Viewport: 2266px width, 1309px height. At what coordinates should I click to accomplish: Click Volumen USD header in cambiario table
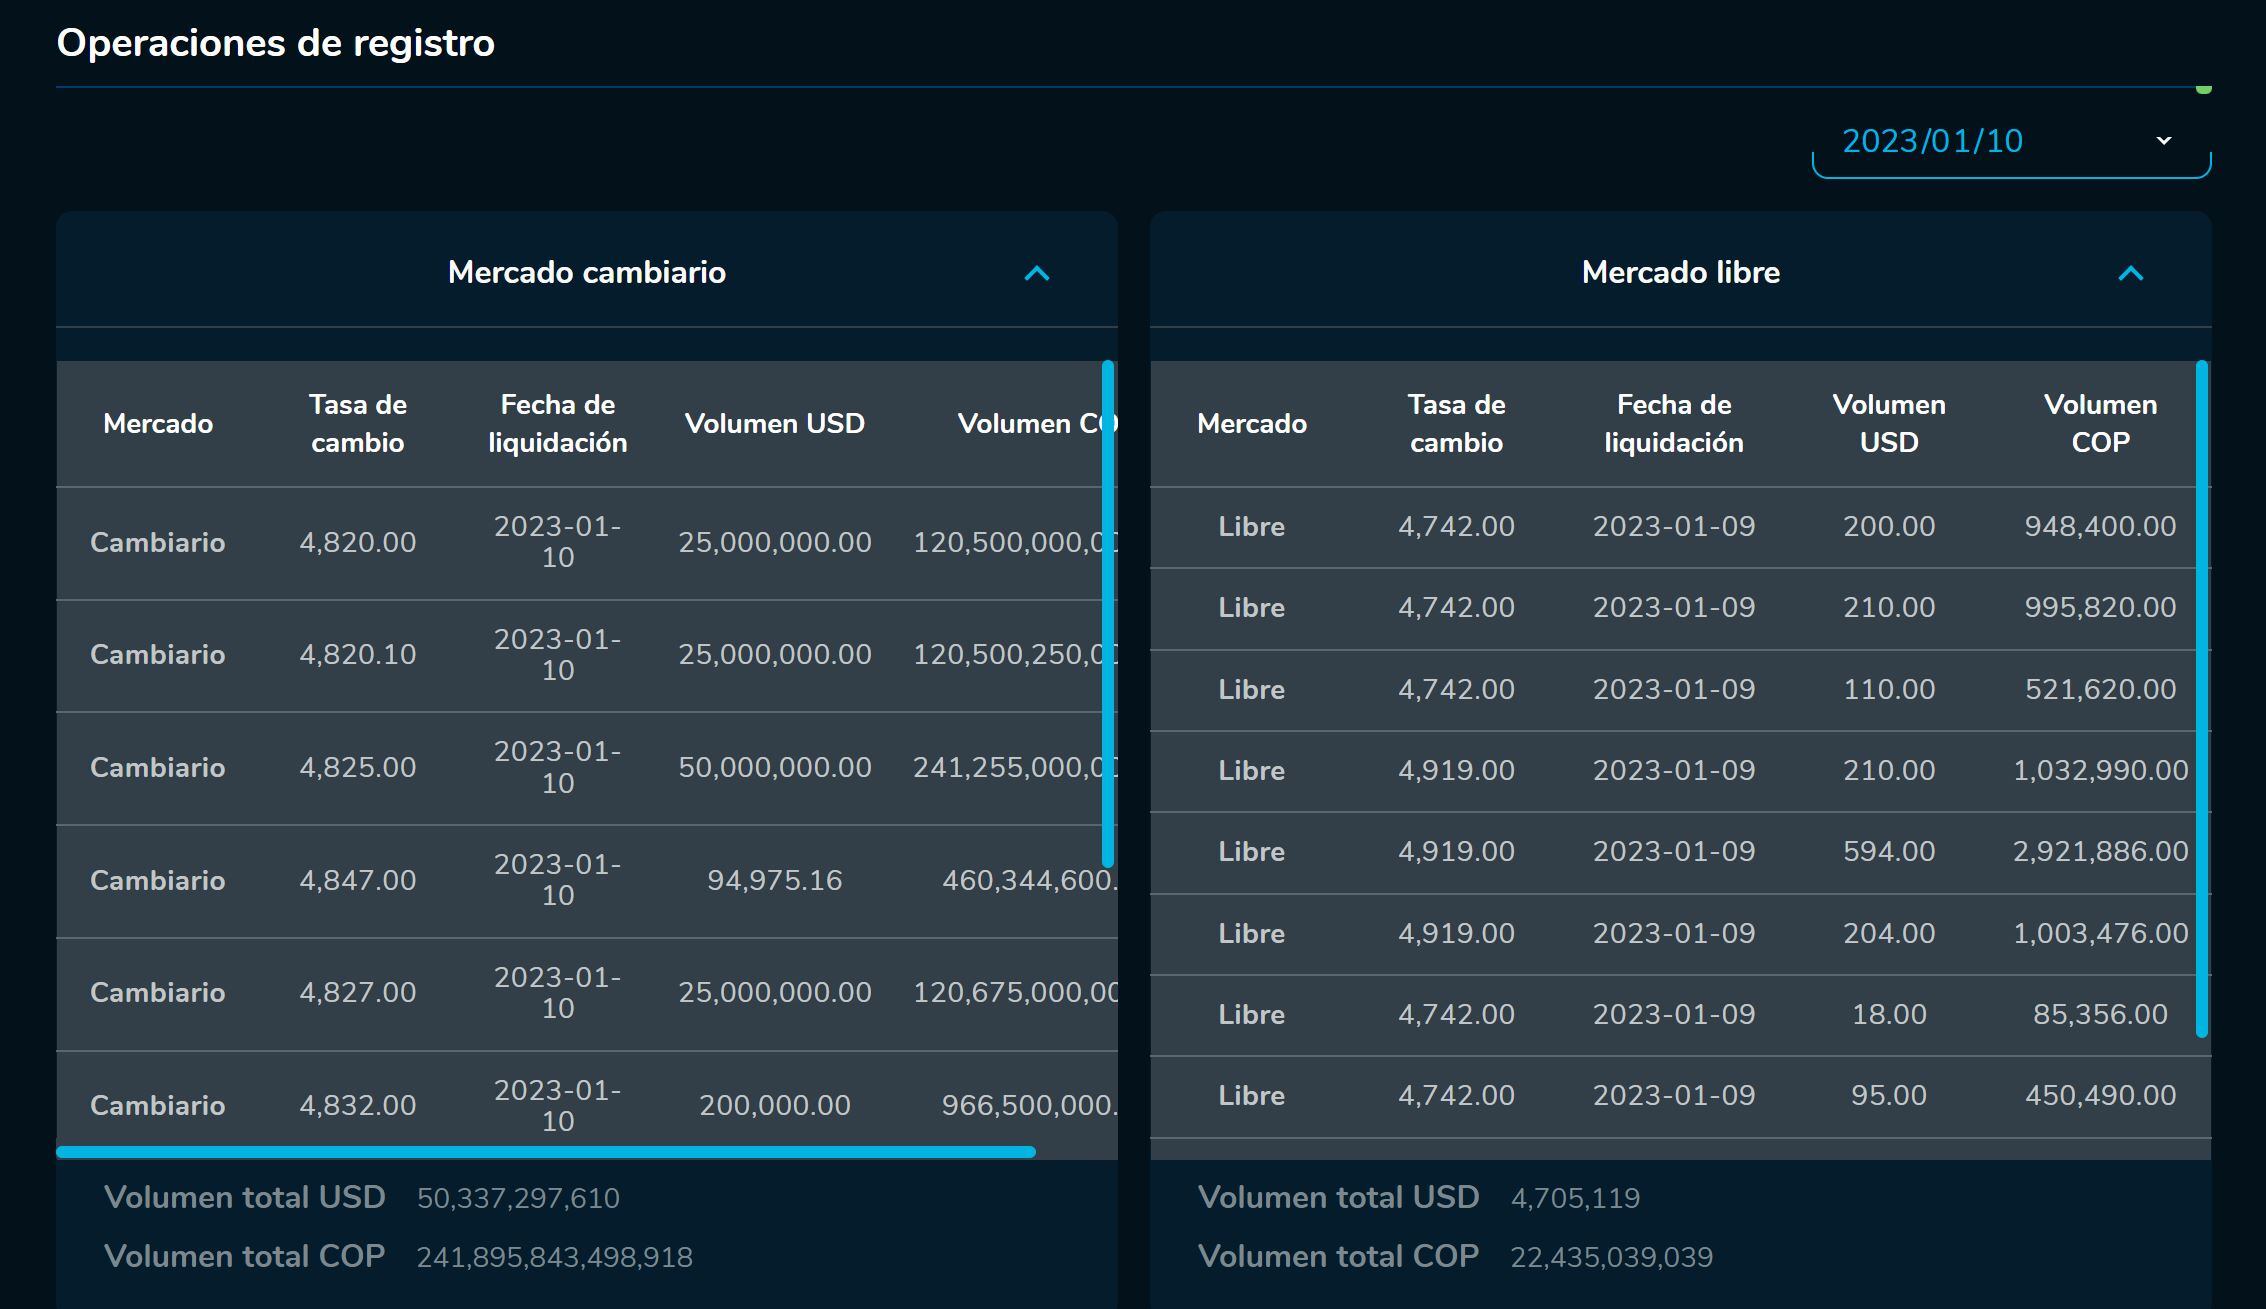point(774,423)
